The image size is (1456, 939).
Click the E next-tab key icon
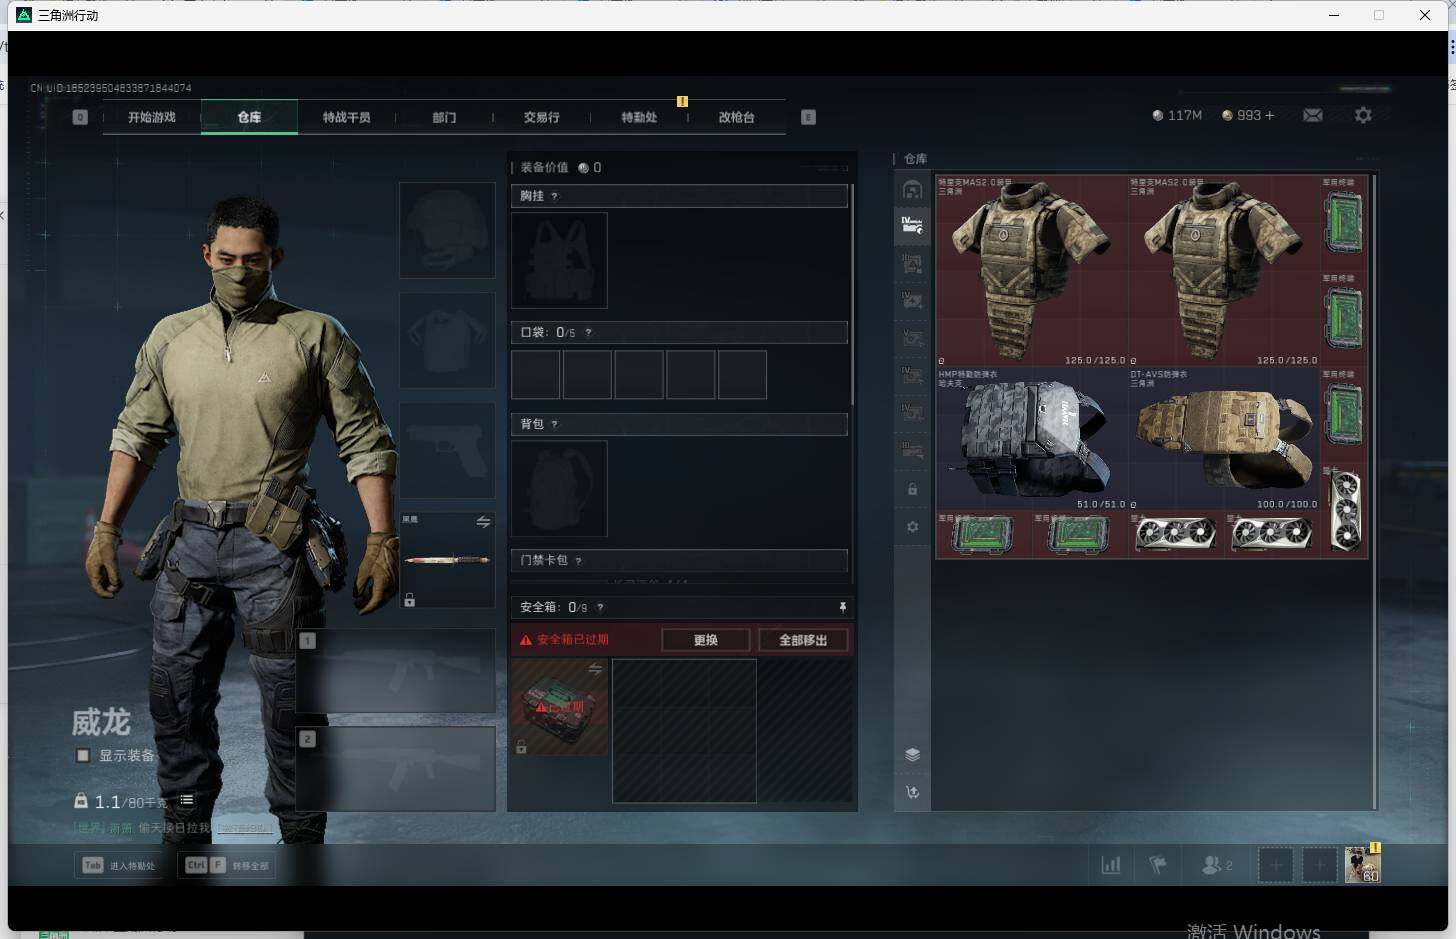[x=808, y=117]
